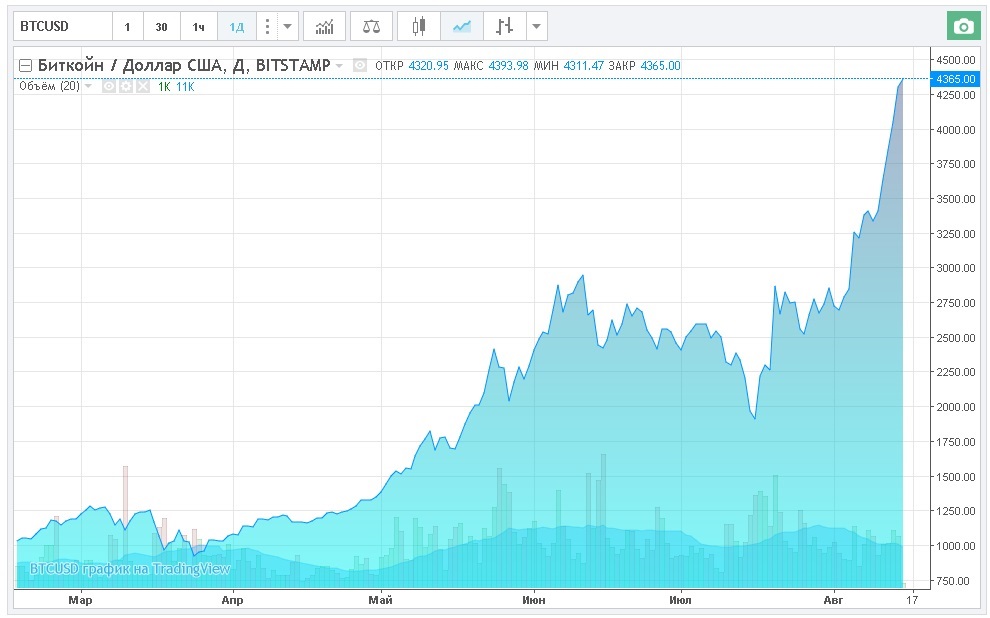Click the 3500.00 price axis label

point(956,199)
